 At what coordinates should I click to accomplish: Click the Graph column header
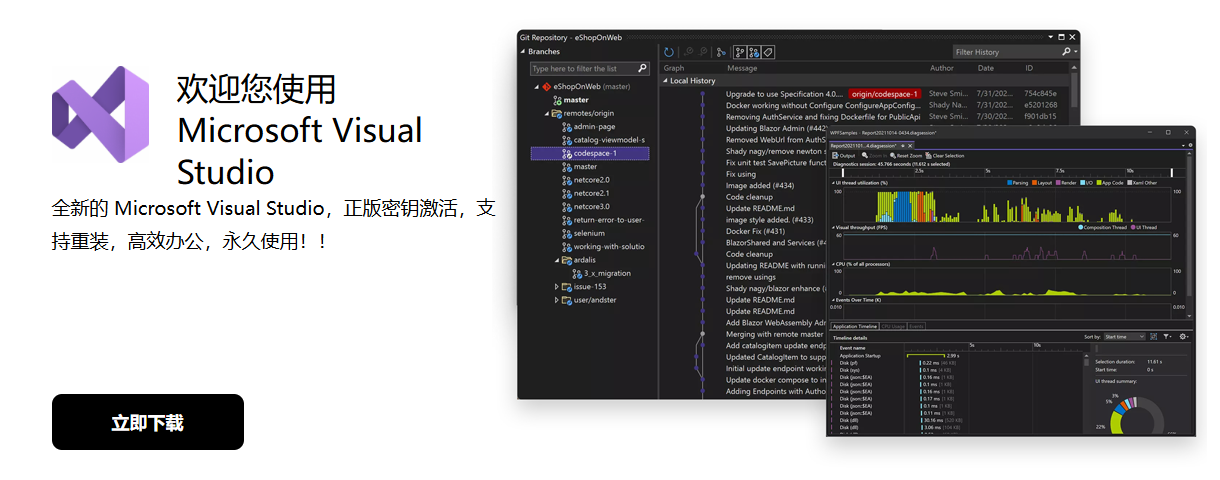point(674,68)
